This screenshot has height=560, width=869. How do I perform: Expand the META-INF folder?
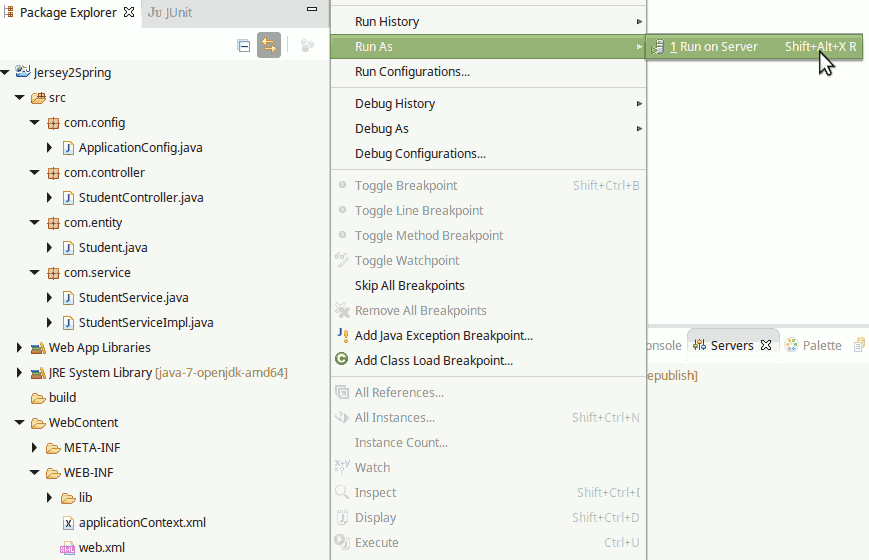pos(35,448)
